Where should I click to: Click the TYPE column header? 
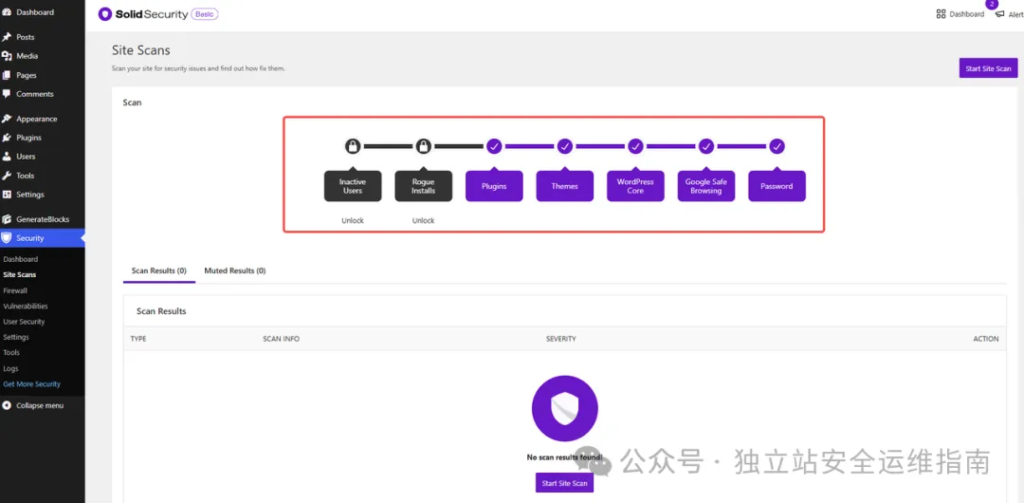click(x=138, y=339)
